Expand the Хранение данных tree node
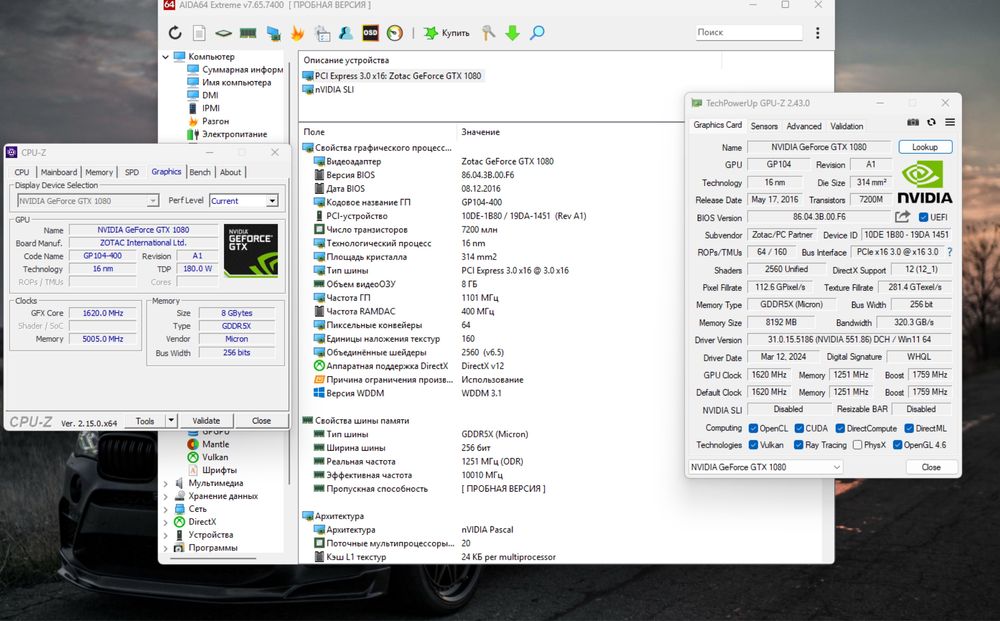1000x621 pixels. (x=166, y=496)
